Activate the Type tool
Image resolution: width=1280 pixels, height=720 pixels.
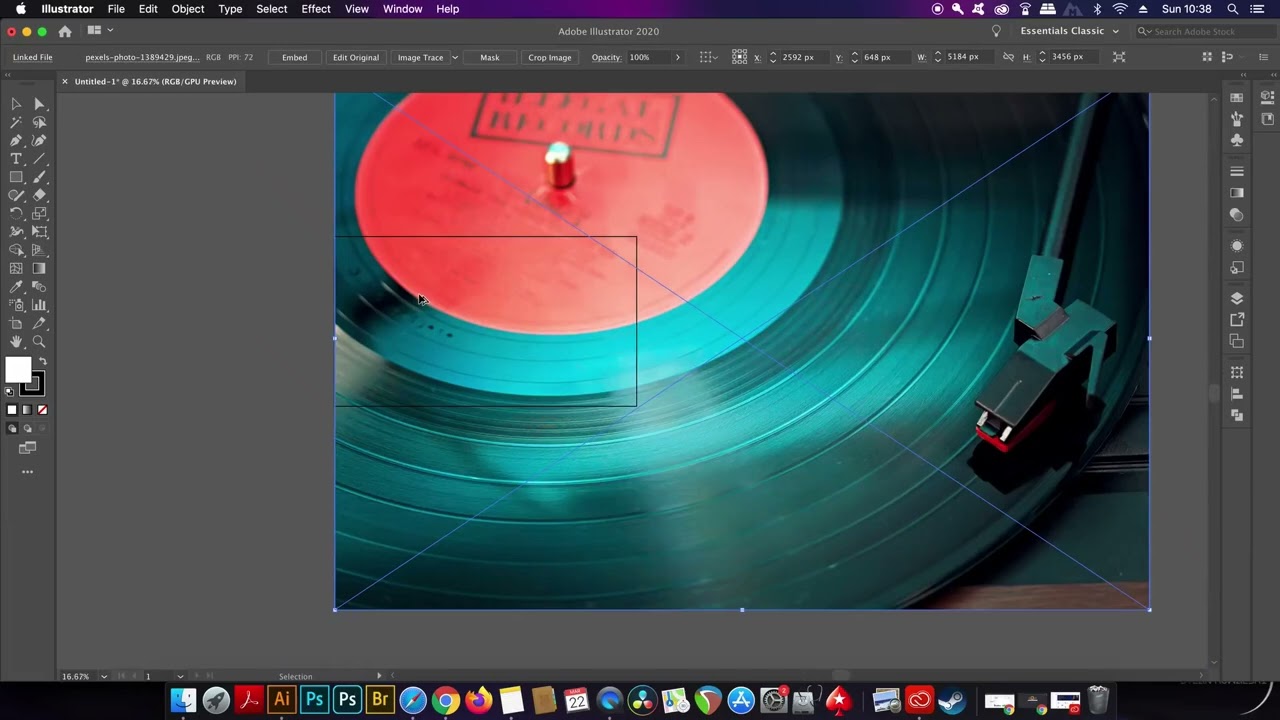click(x=16, y=159)
